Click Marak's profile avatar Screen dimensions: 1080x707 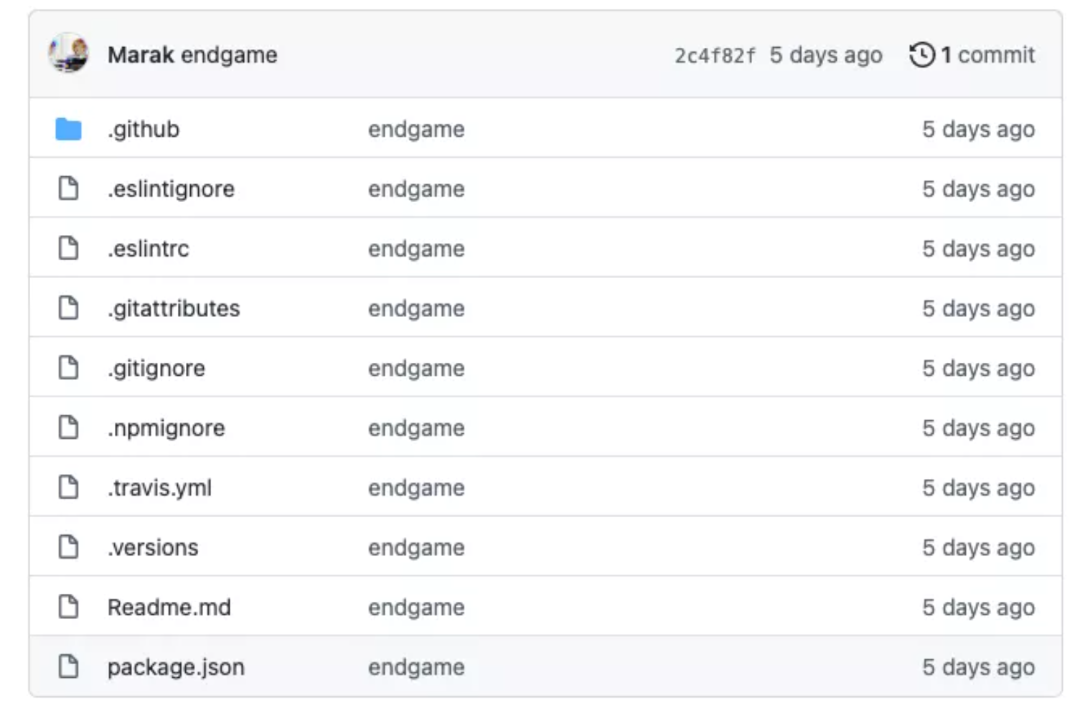coord(68,54)
